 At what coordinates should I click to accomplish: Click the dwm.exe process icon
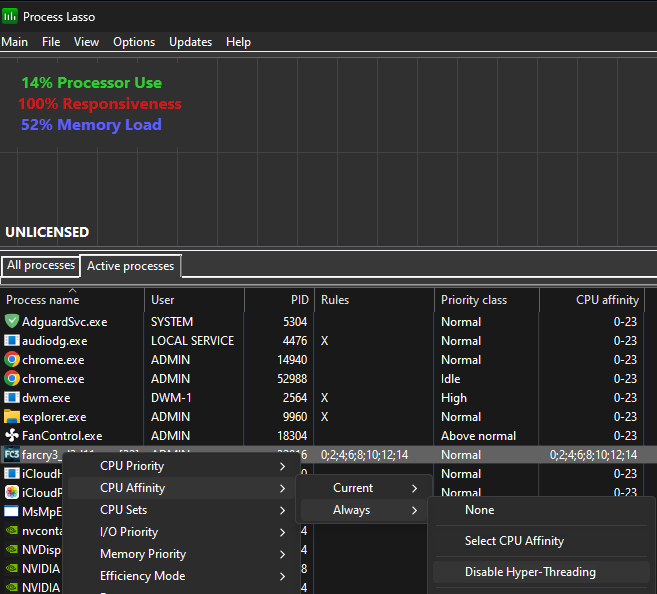12,397
